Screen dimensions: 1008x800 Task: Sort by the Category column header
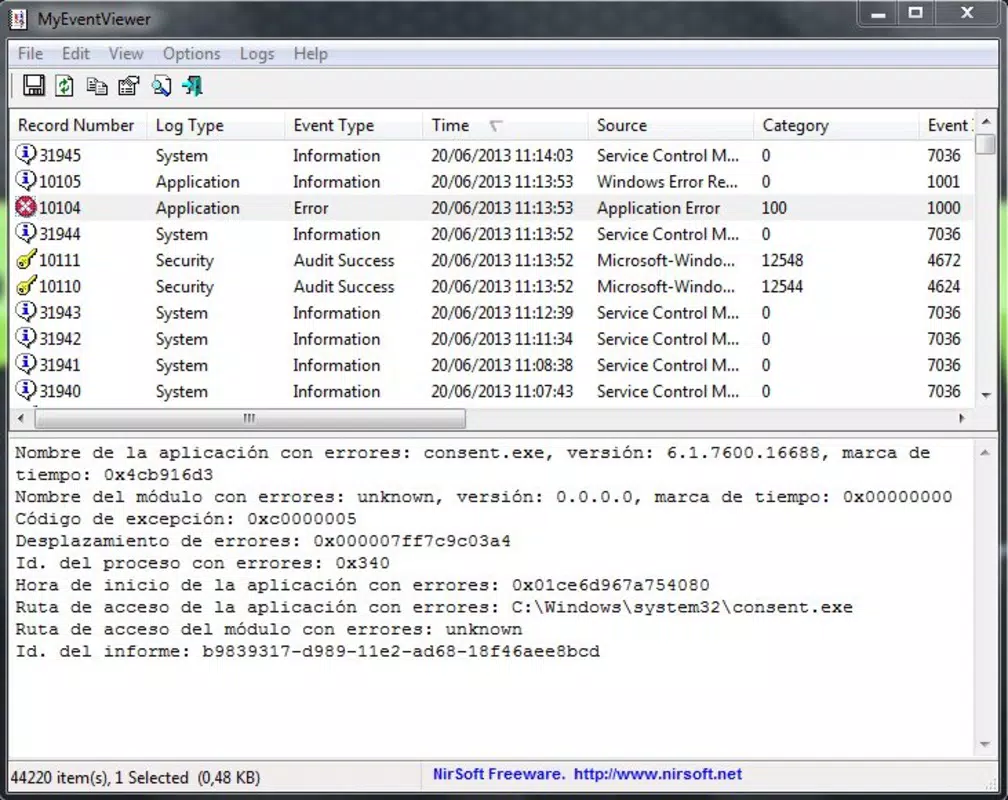pos(836,125)
